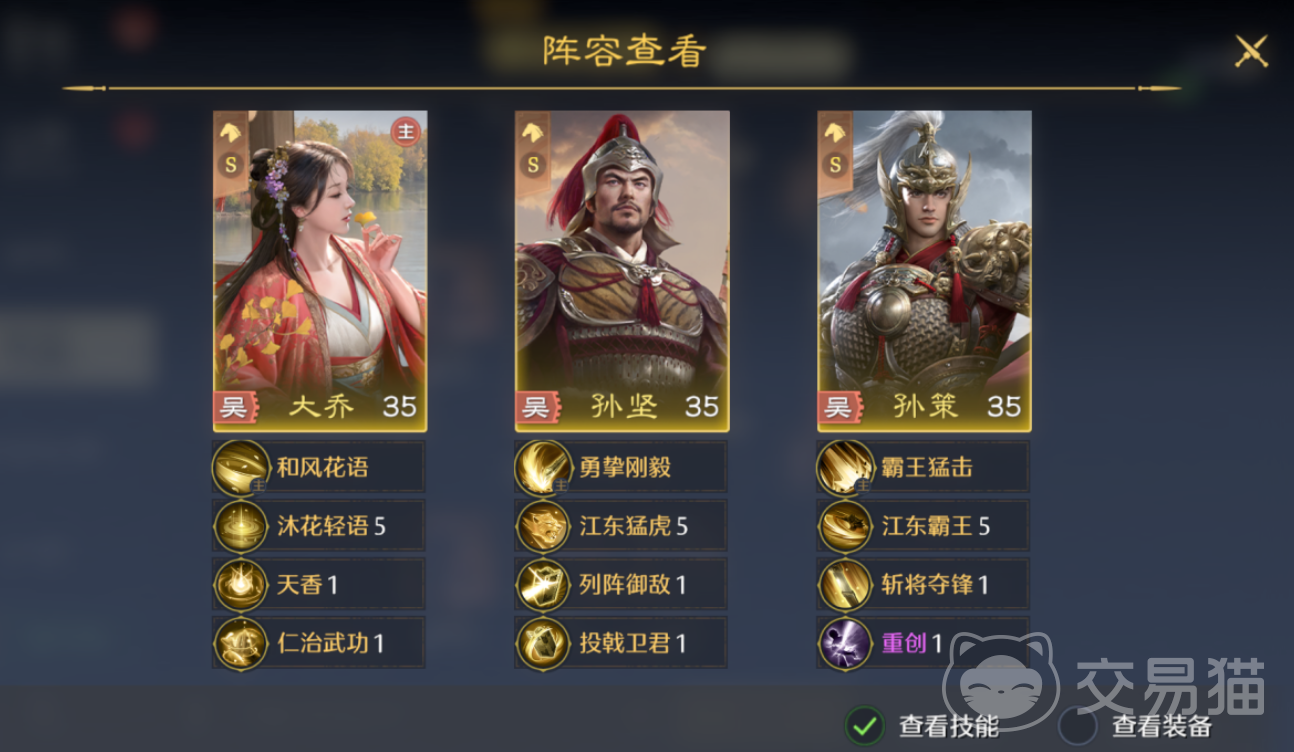Open the 孙策 hero card
The width and height of the screenshot is (1294, 752).
point(925,271)
